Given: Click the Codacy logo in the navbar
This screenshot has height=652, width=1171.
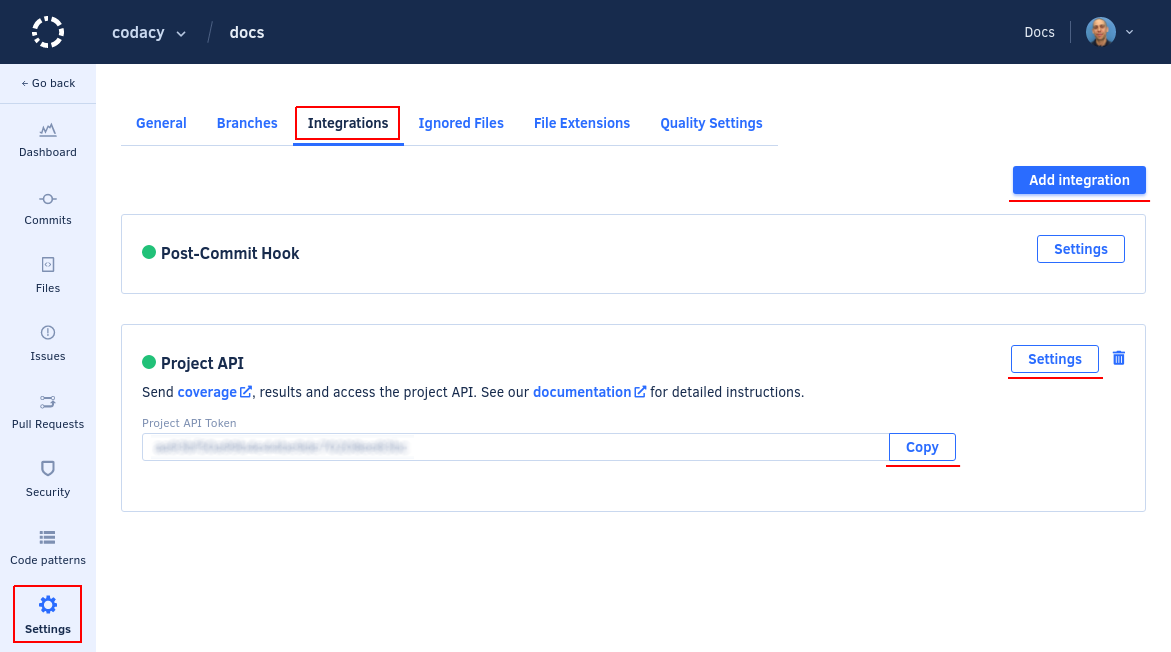Looking at the screenshot, I should pyautogui.click(x=47, y=31).
